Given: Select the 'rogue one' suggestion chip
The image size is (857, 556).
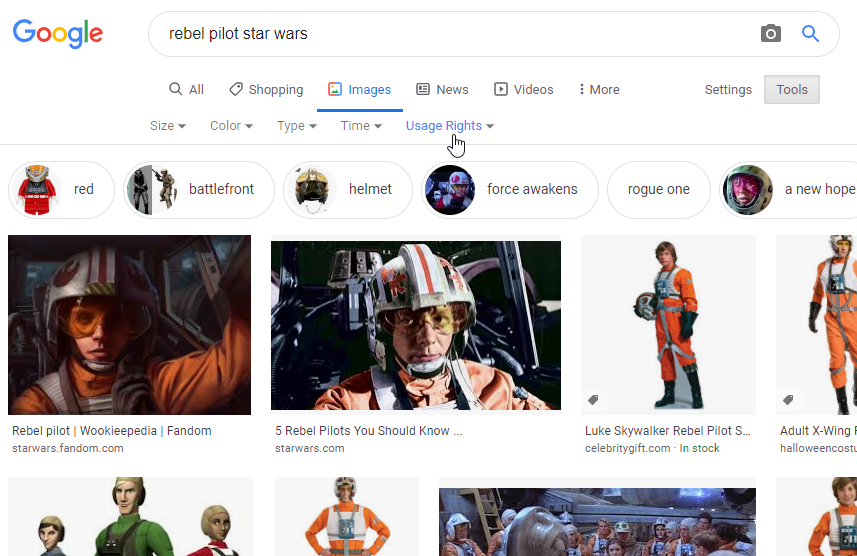Looking at the screenshot, I should coord(659,190).
